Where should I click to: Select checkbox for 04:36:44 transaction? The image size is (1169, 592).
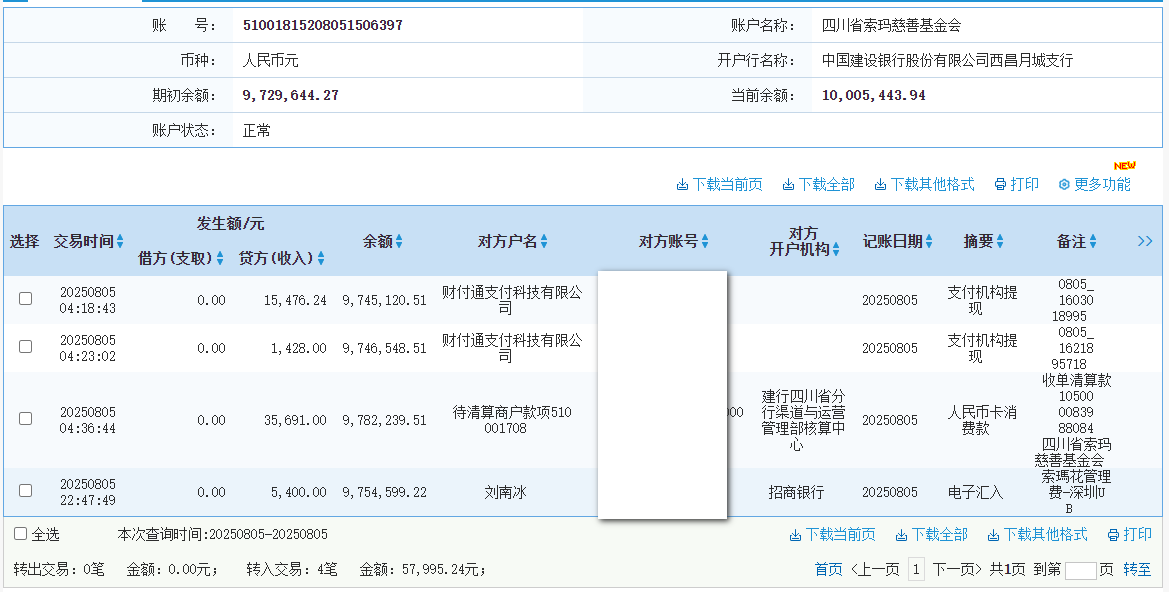(x=25, y=418)
